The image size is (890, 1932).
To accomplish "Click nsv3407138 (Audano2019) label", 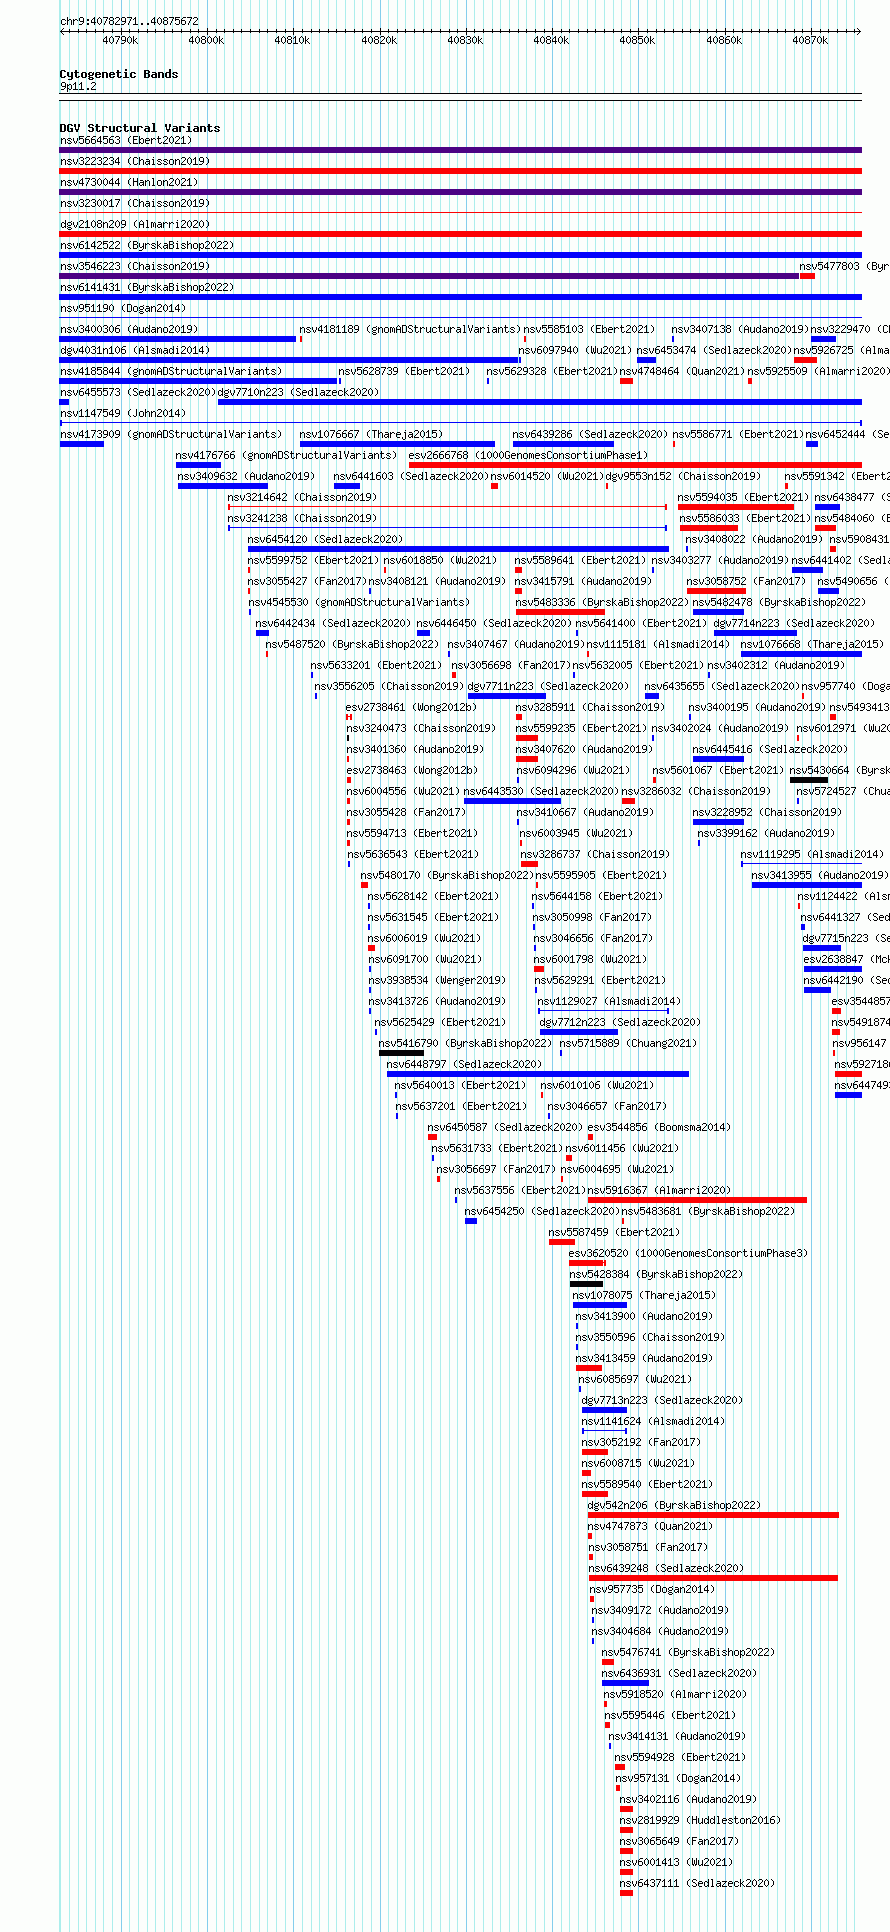I will pyautogui.click(x=740, y=330).
